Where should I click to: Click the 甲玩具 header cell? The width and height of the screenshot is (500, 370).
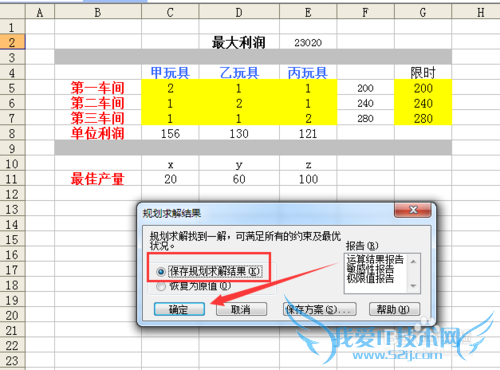coord(170,73)
